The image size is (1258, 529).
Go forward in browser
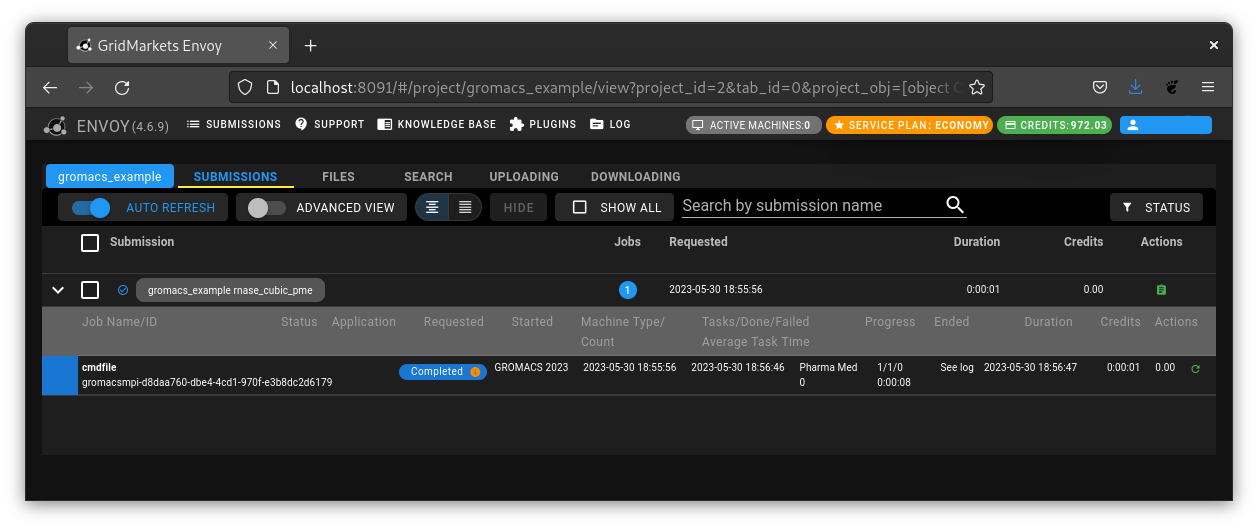(x=86, y=88)
